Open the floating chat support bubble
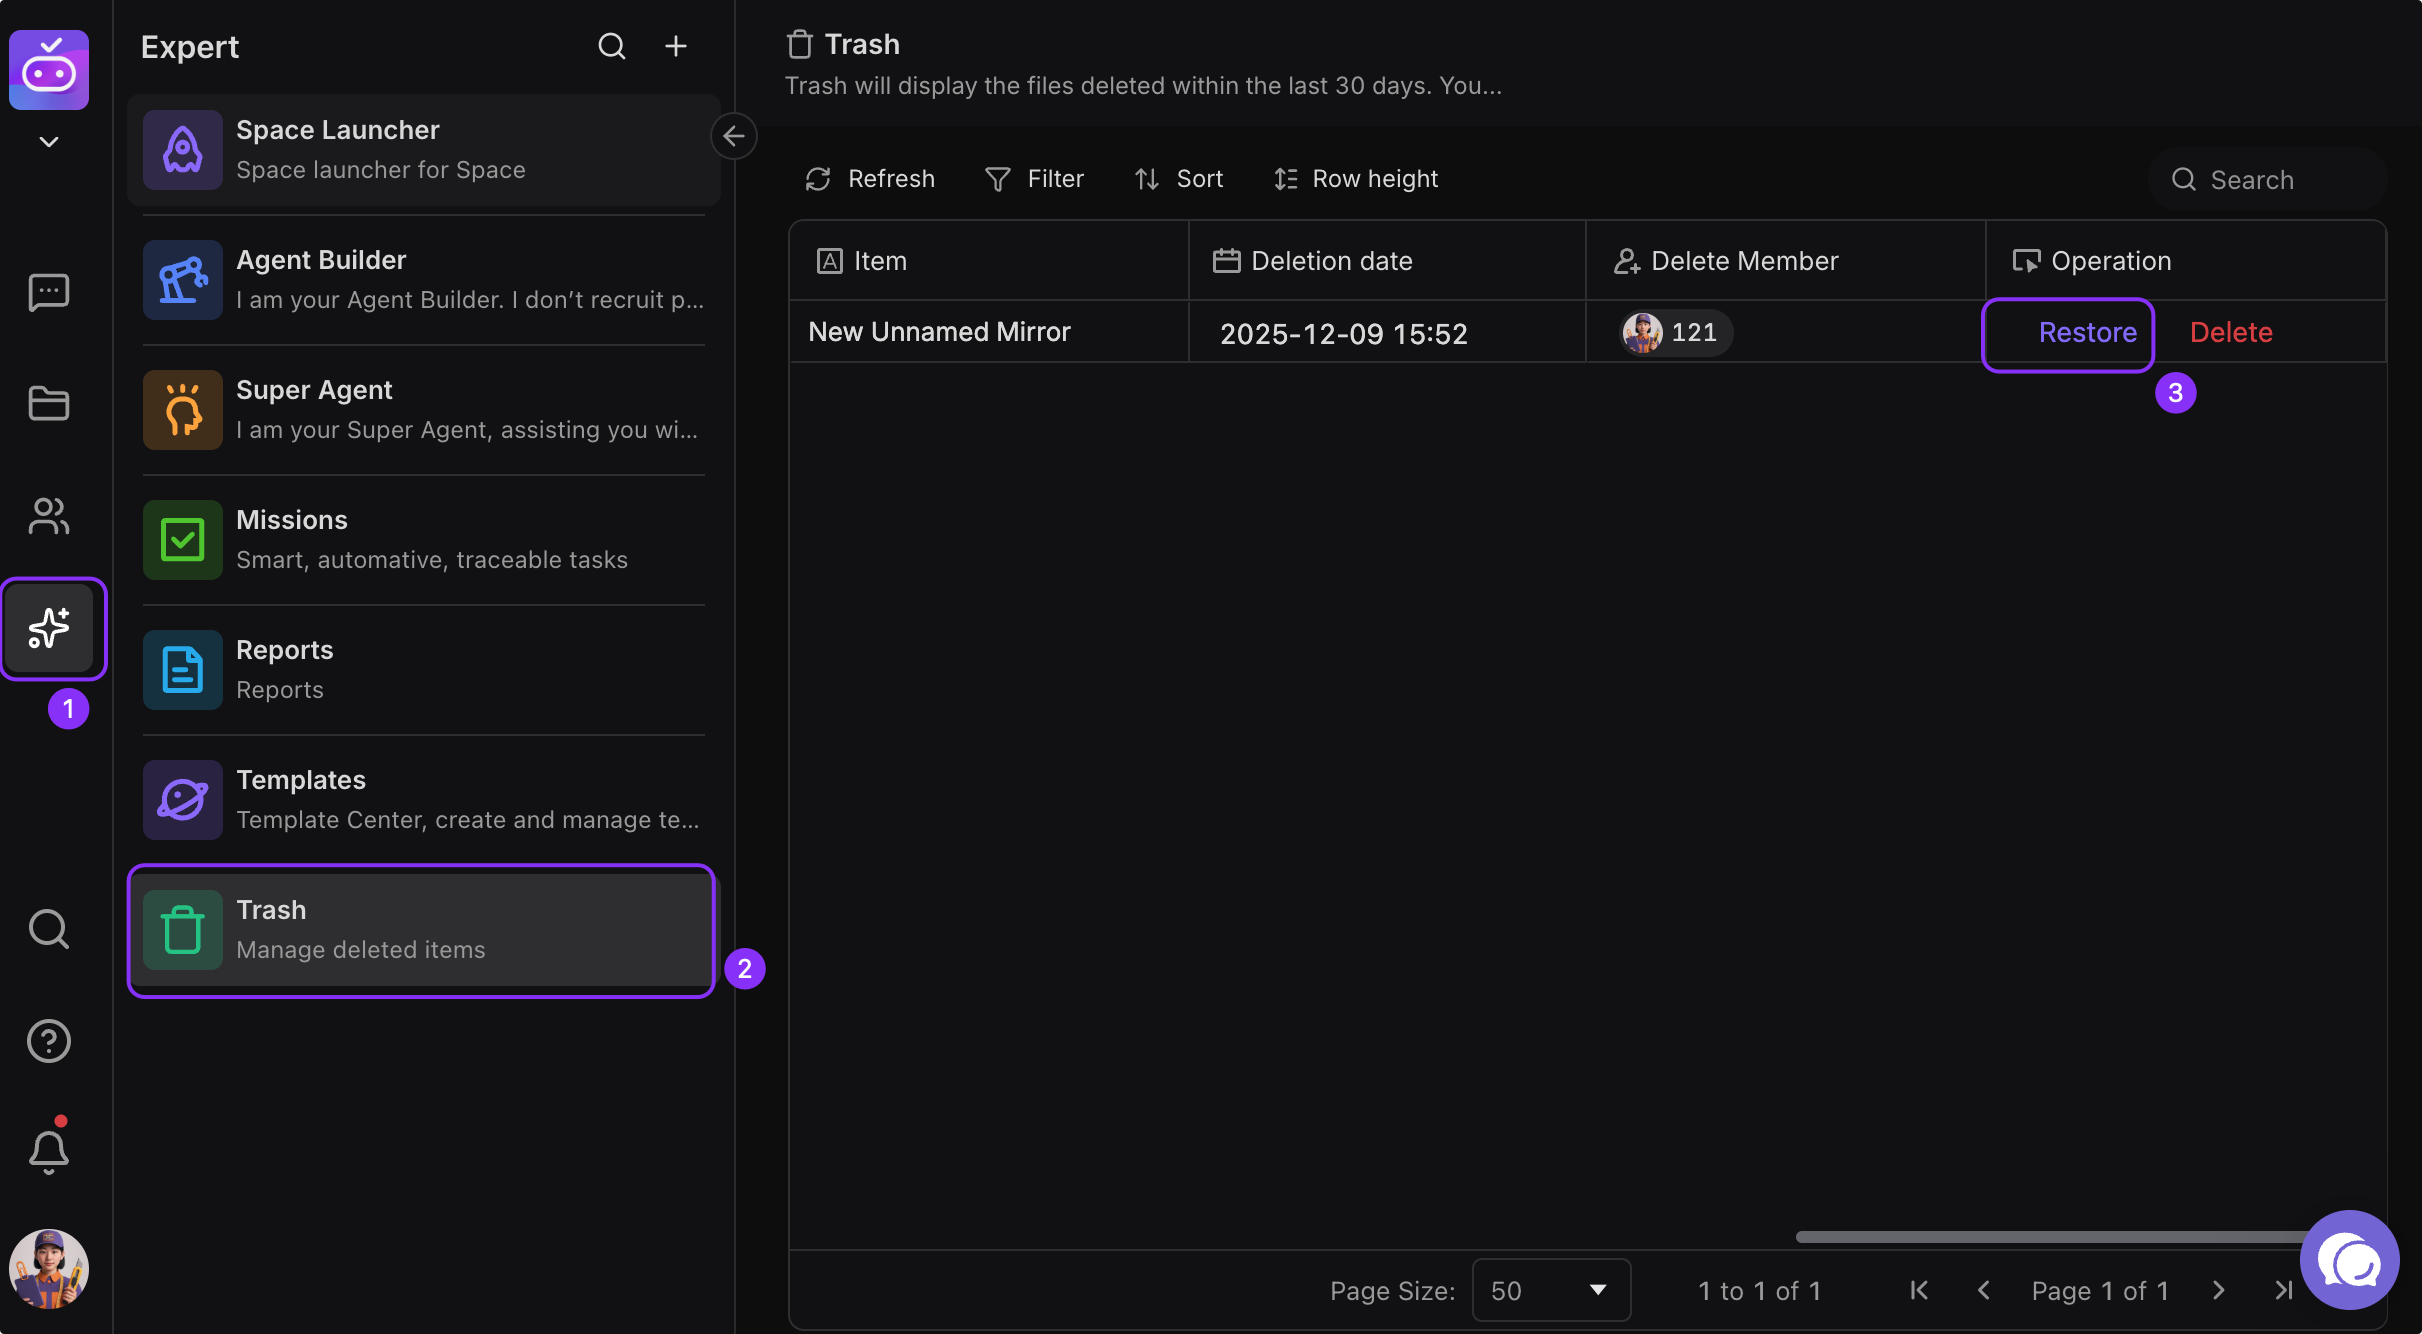 tap(2349, 1261)
